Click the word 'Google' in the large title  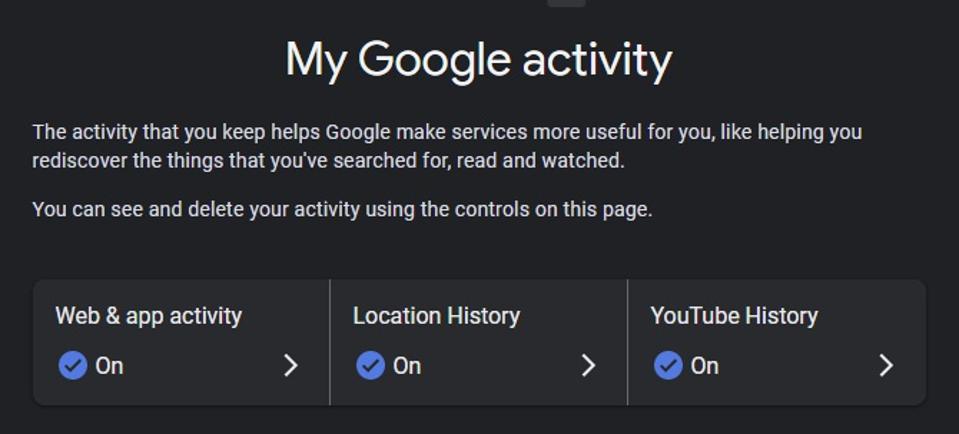click(434, 59)
